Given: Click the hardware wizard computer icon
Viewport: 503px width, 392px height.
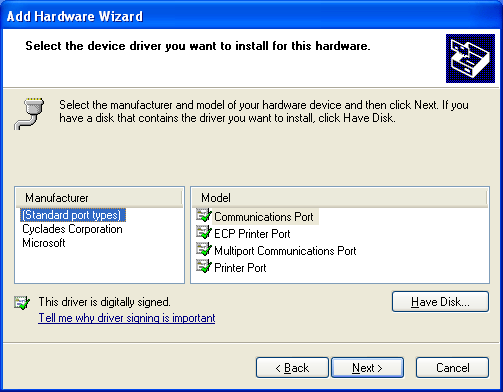Looking at the screenshot, I should tap(470, 58).
